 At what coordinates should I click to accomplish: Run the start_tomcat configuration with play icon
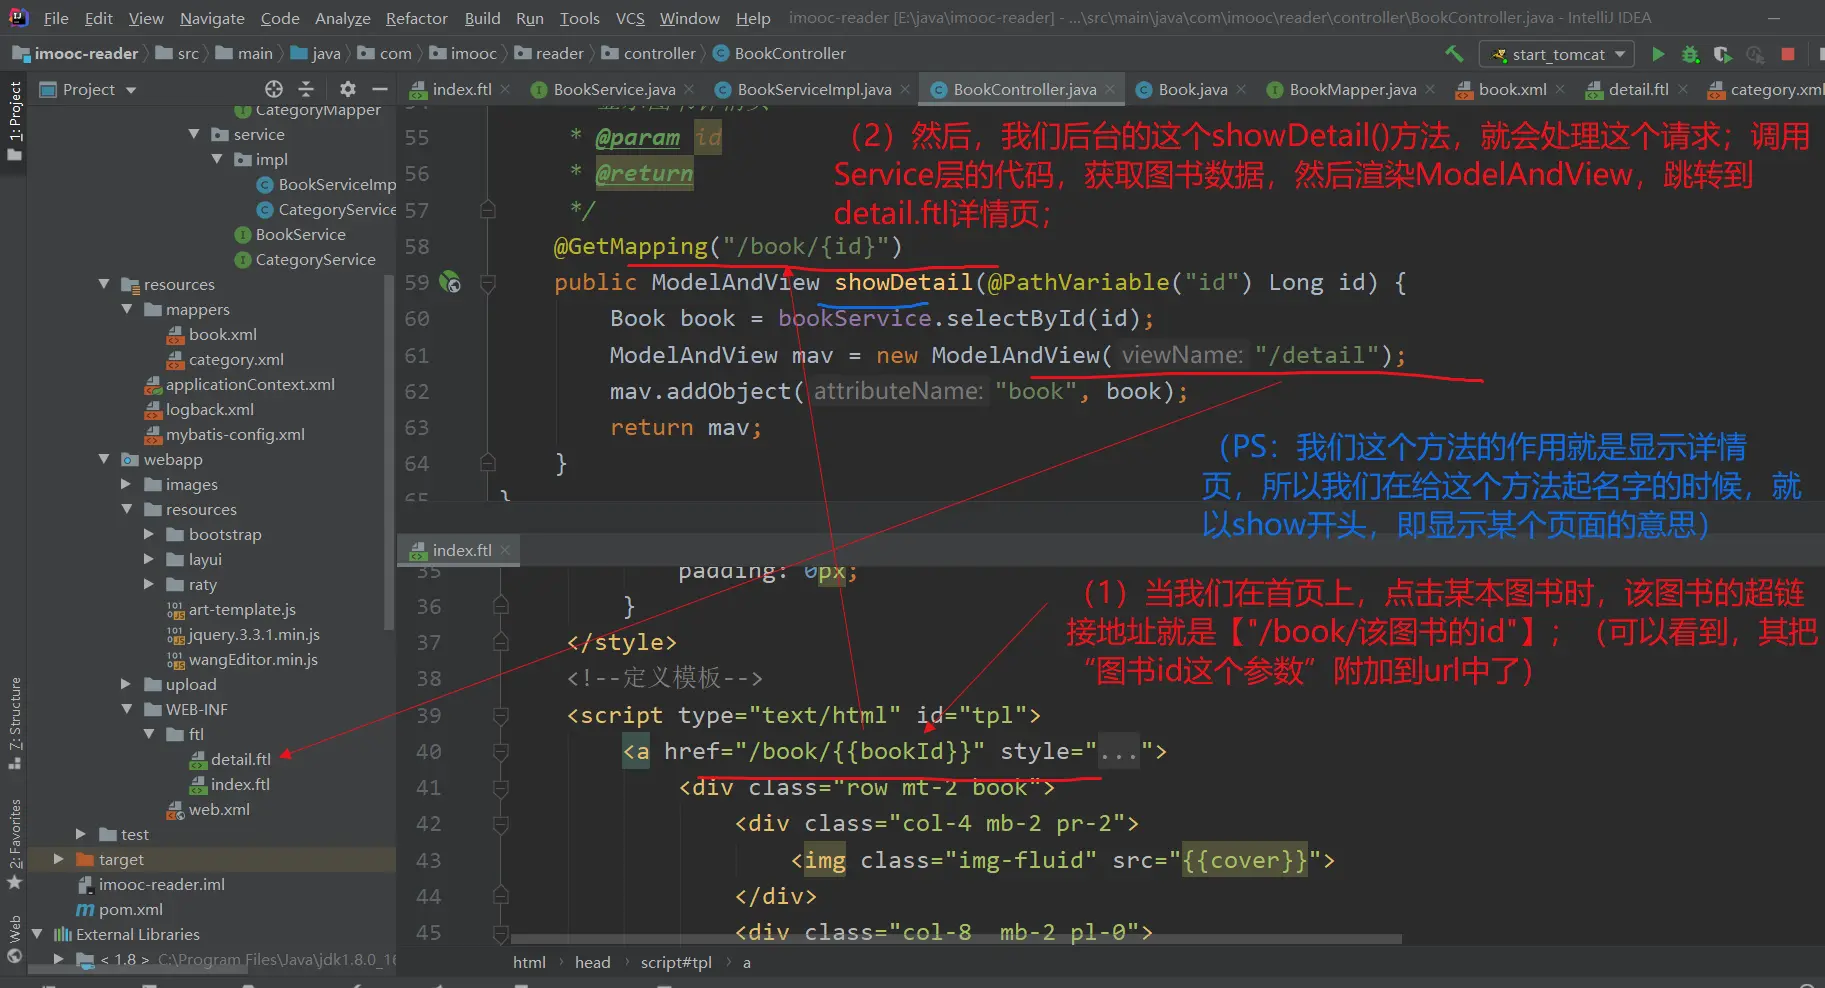tap(1658, 54)
